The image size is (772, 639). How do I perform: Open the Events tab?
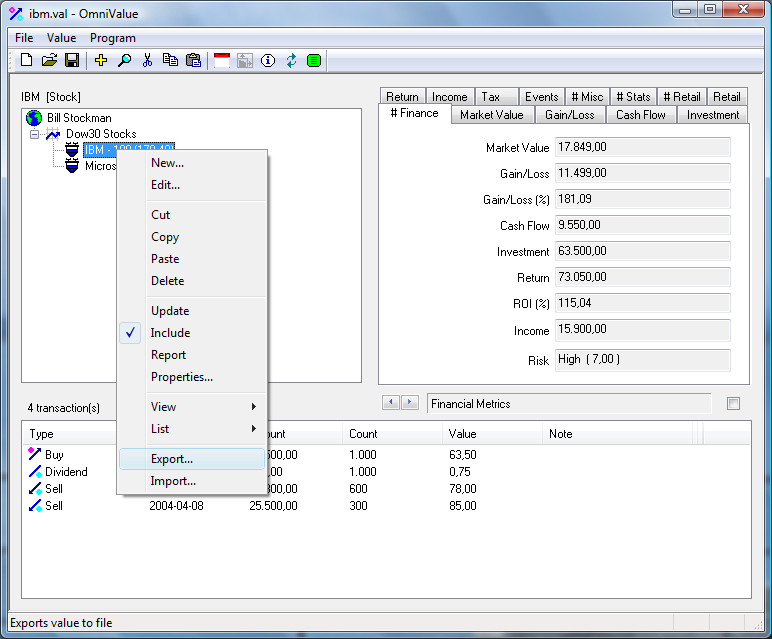(x=542, y=96)
